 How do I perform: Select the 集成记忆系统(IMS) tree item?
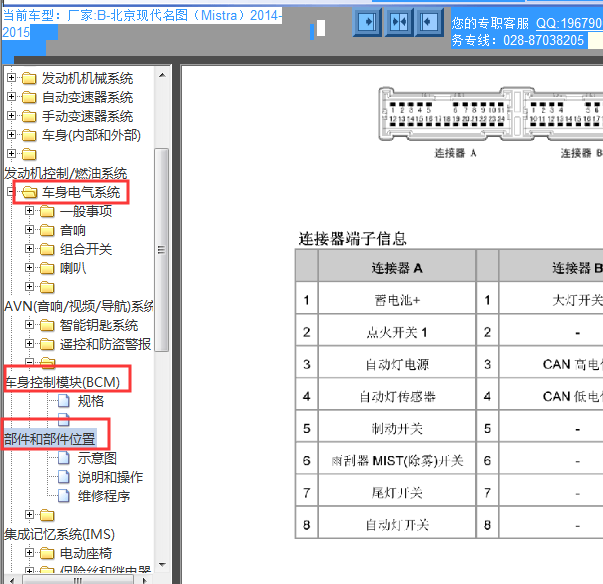60,534
